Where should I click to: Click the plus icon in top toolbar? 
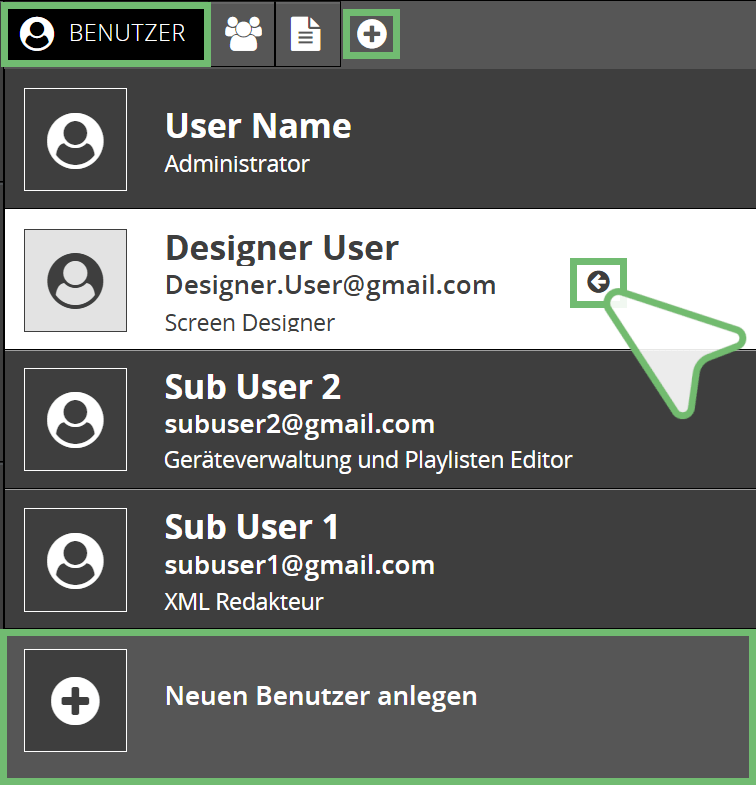coord(371,34)
